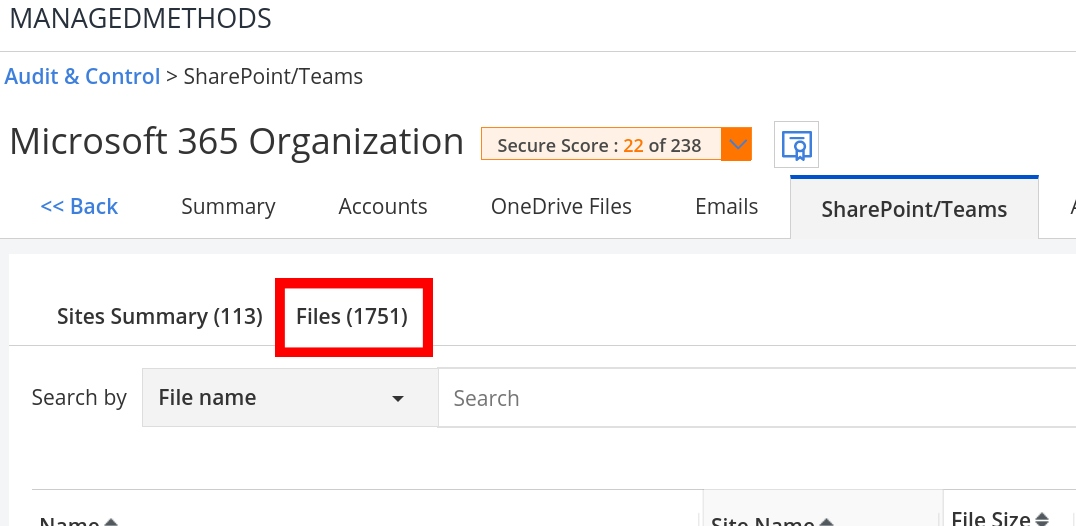Screen dimensions: 1076x526
Task: View the Sites Summary (113) sub-tab
Action: pos(159,317)
